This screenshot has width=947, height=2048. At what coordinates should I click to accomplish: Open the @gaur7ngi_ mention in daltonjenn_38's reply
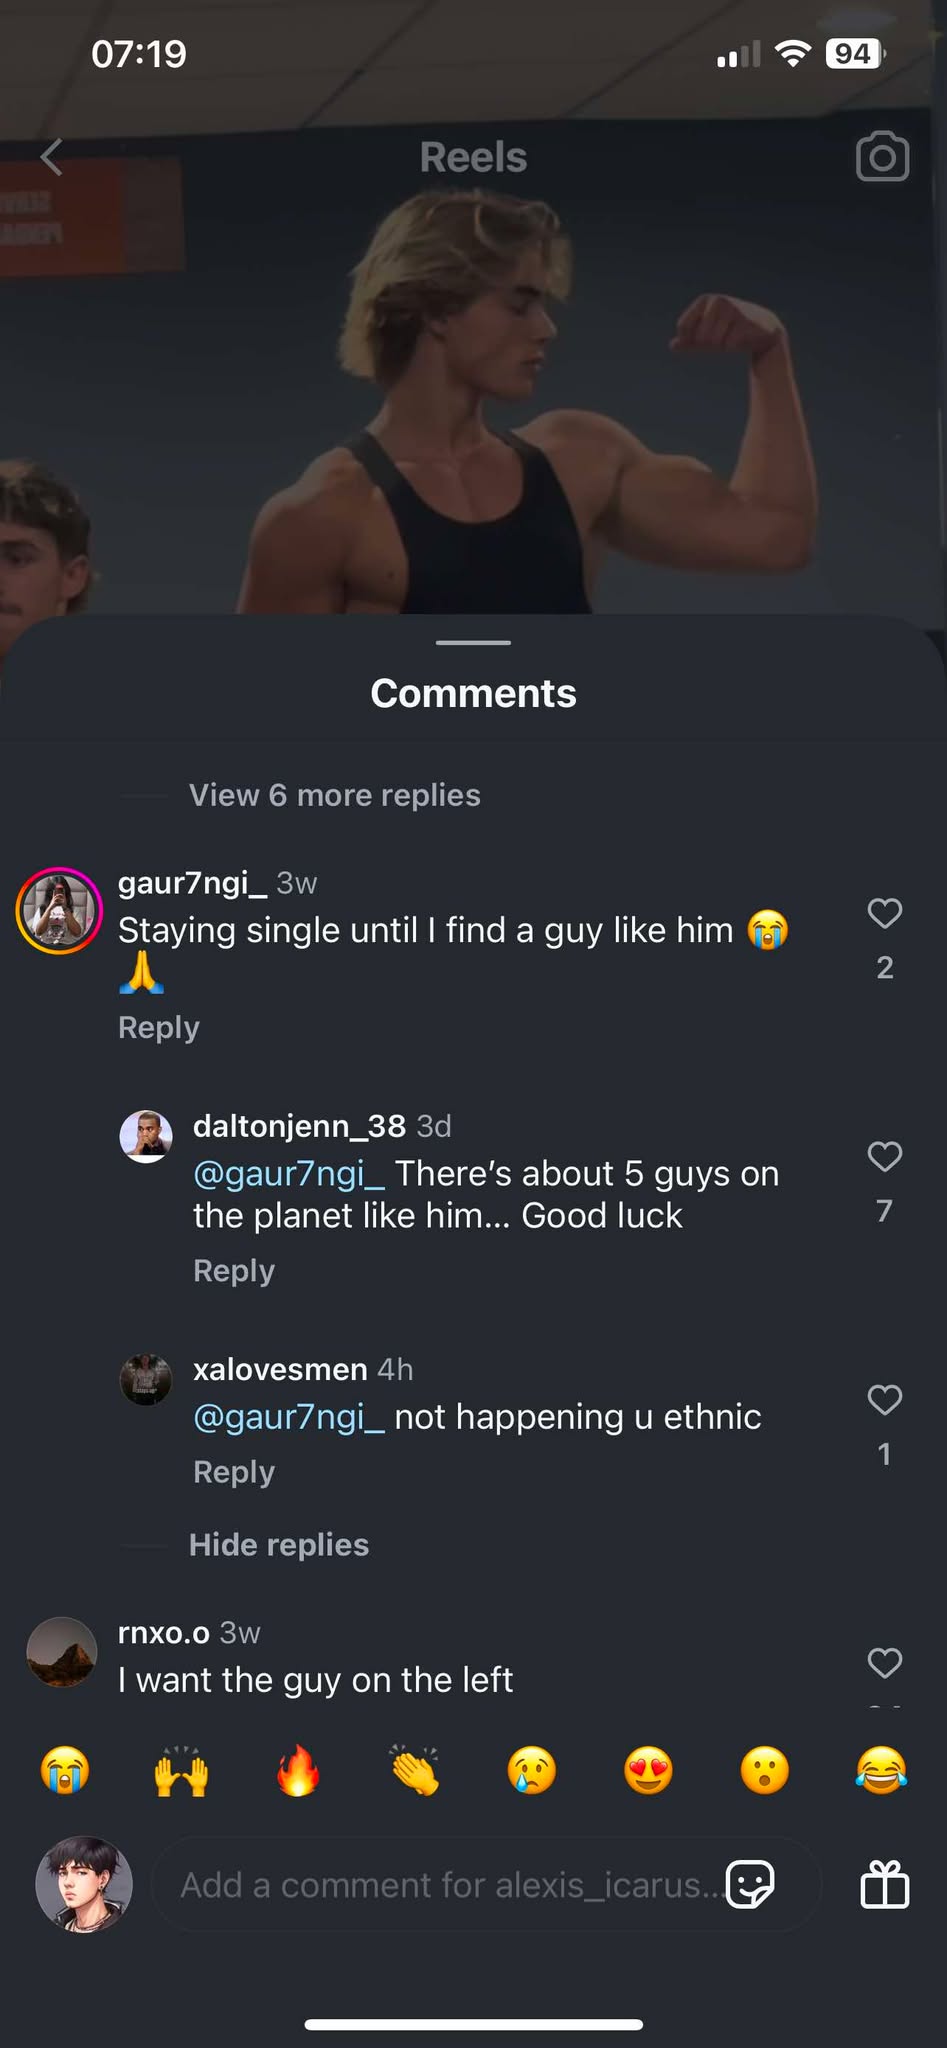288,1174
